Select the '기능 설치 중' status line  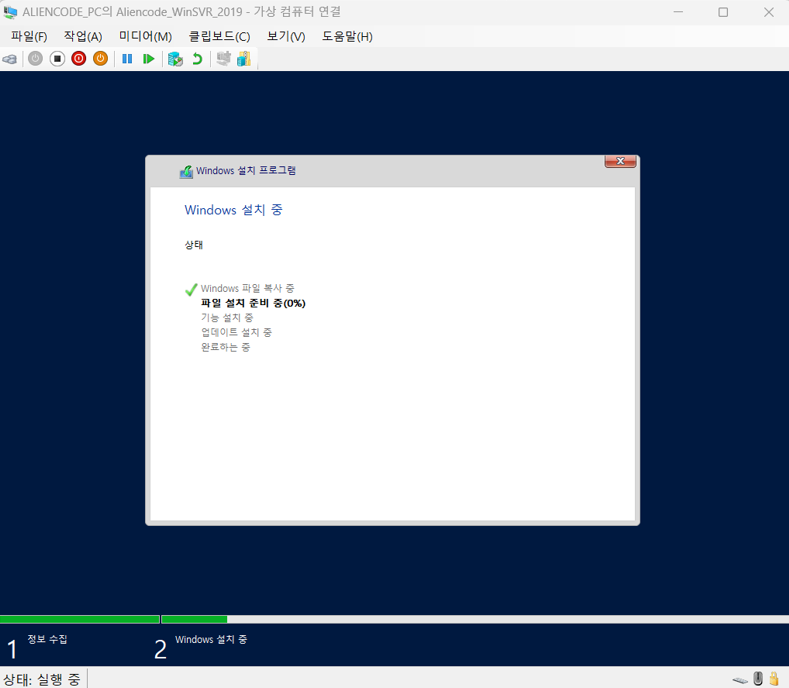[x=227, y=318]
